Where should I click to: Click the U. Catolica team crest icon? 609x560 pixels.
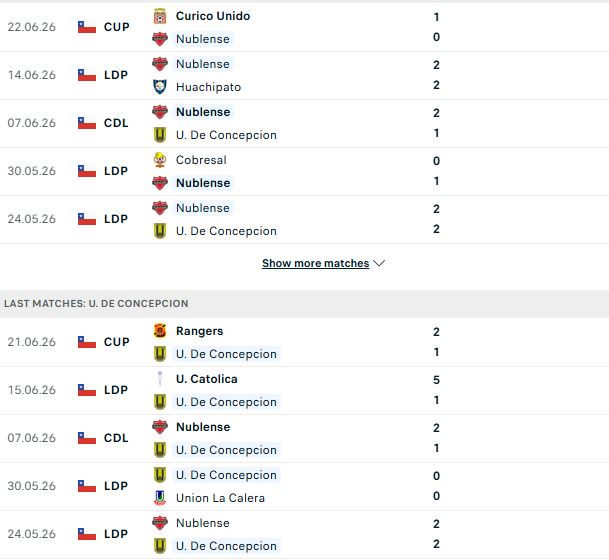[x=160, y=379]
